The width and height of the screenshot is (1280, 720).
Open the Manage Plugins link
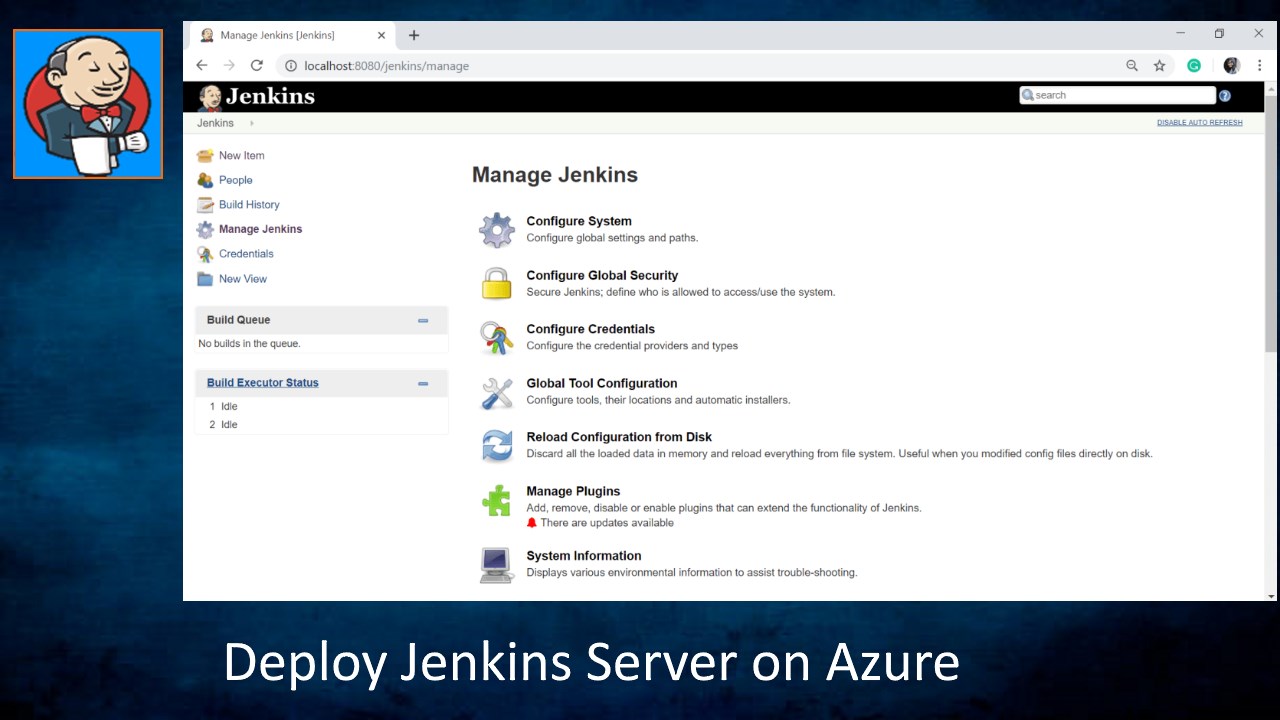click(573, 491)
